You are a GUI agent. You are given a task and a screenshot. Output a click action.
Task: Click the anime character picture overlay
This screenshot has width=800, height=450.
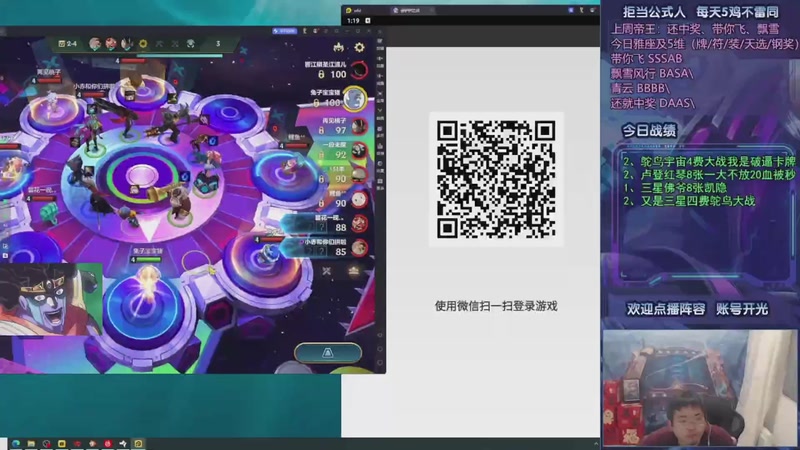(51, 299)
